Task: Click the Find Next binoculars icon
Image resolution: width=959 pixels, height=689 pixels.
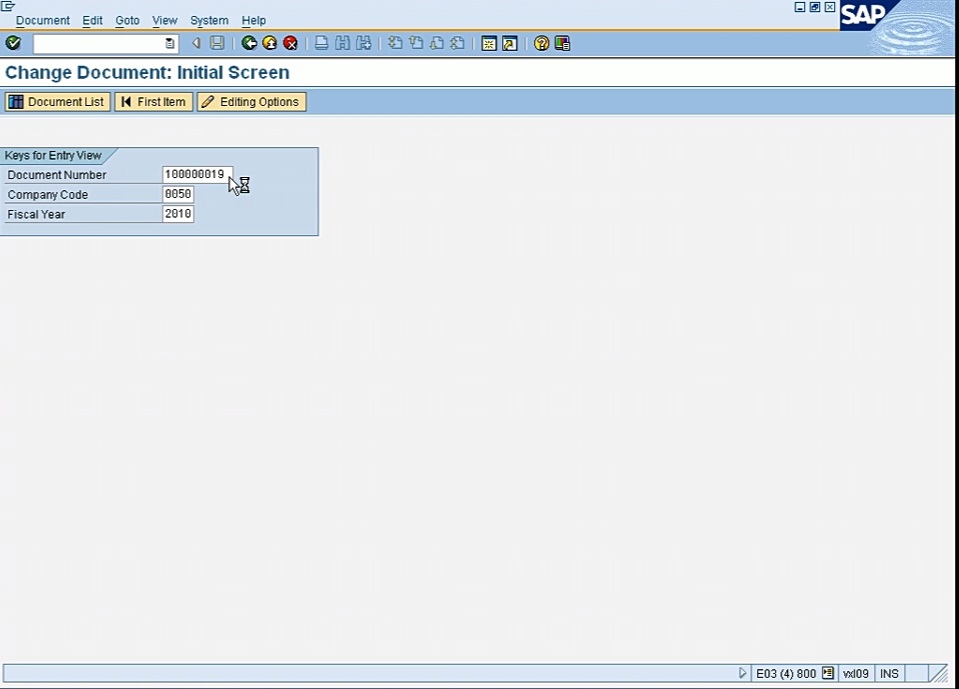Action: 364,43
